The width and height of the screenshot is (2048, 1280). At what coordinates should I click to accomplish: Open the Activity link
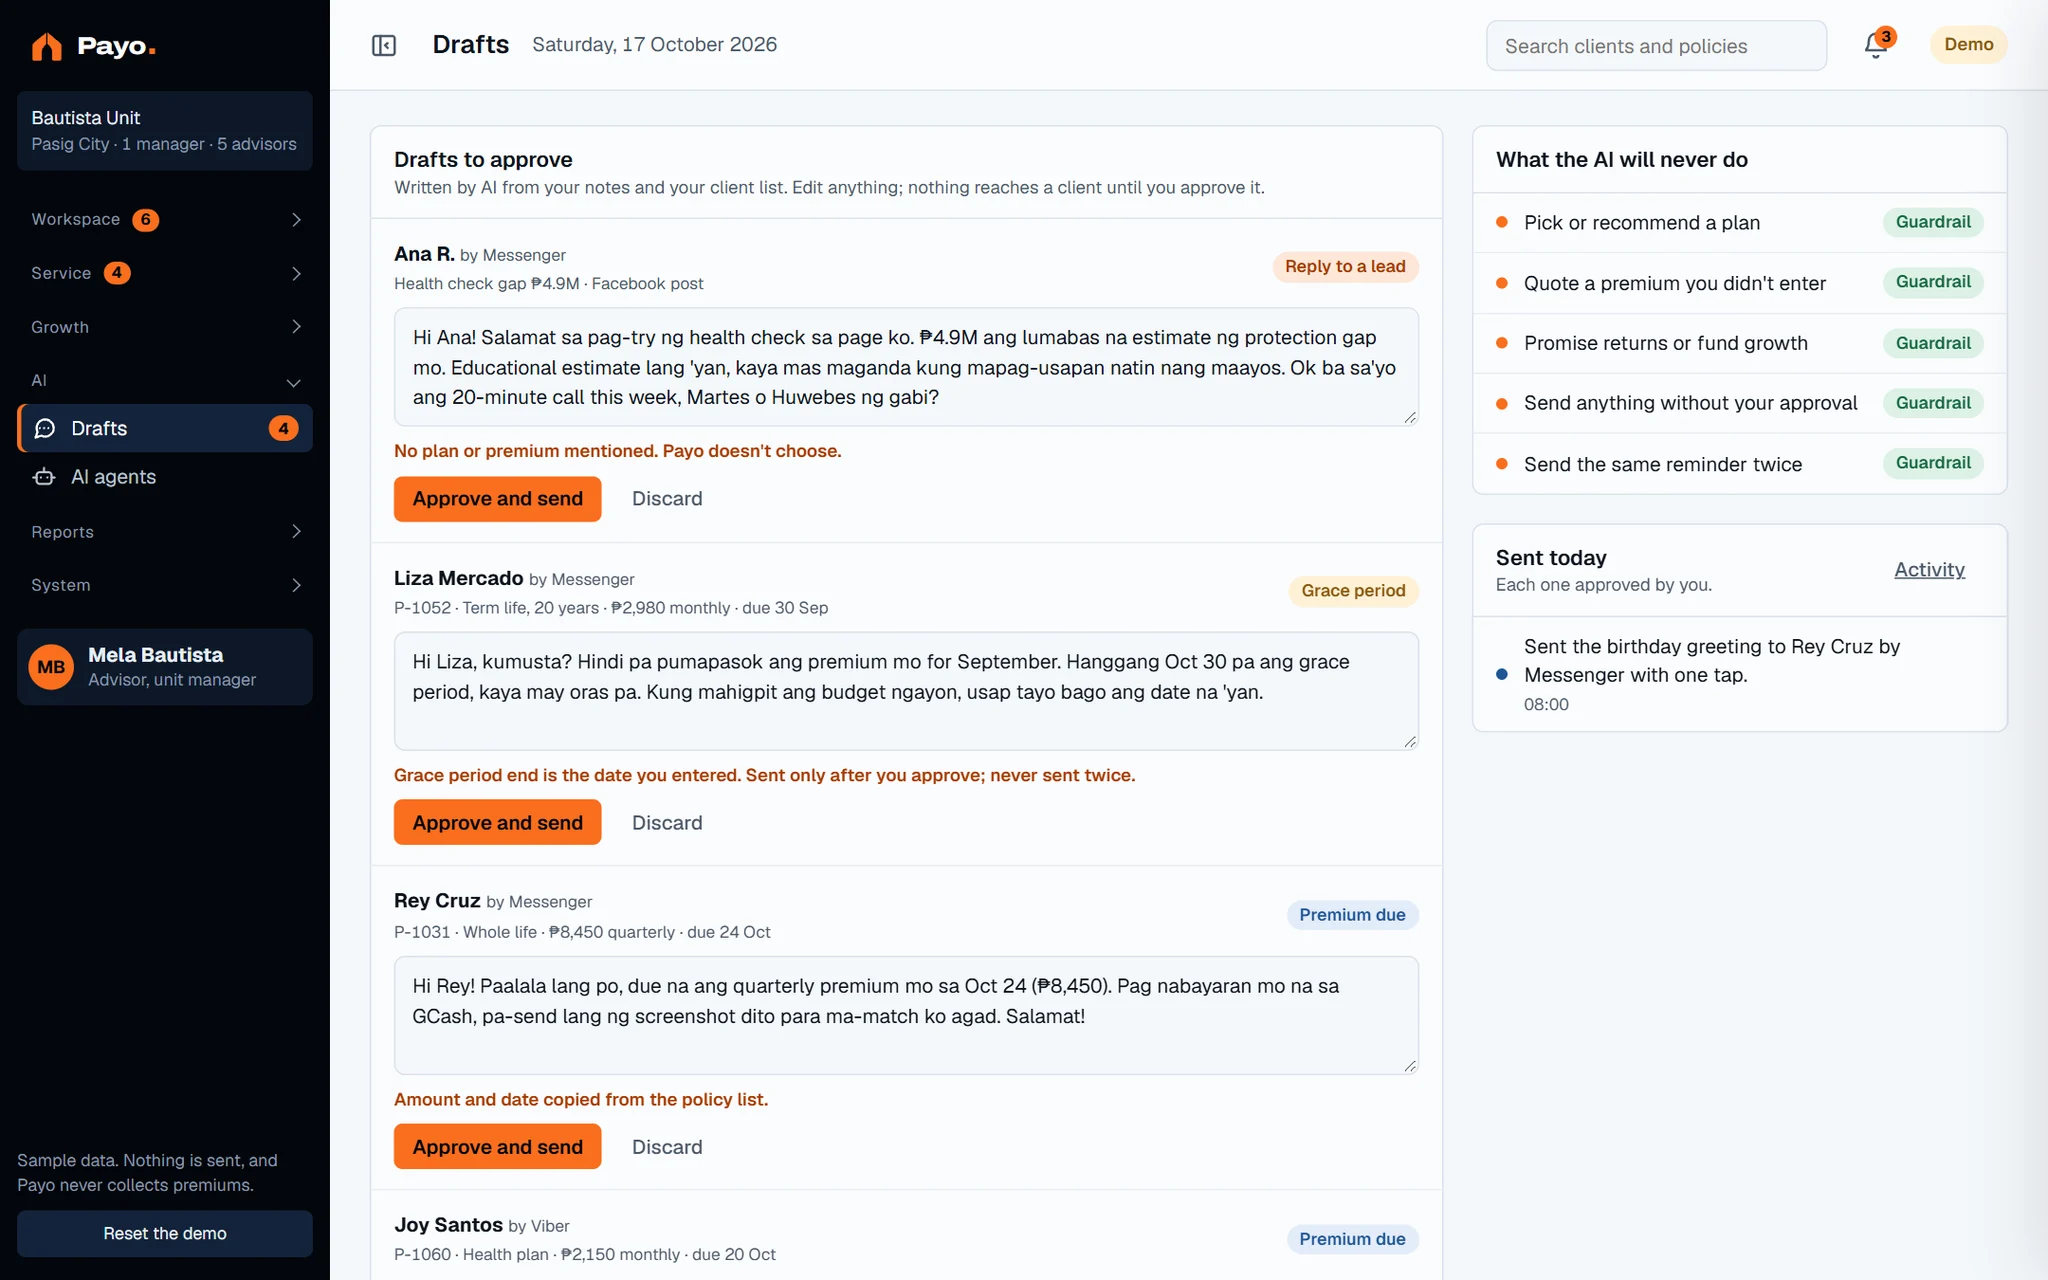1929,570
